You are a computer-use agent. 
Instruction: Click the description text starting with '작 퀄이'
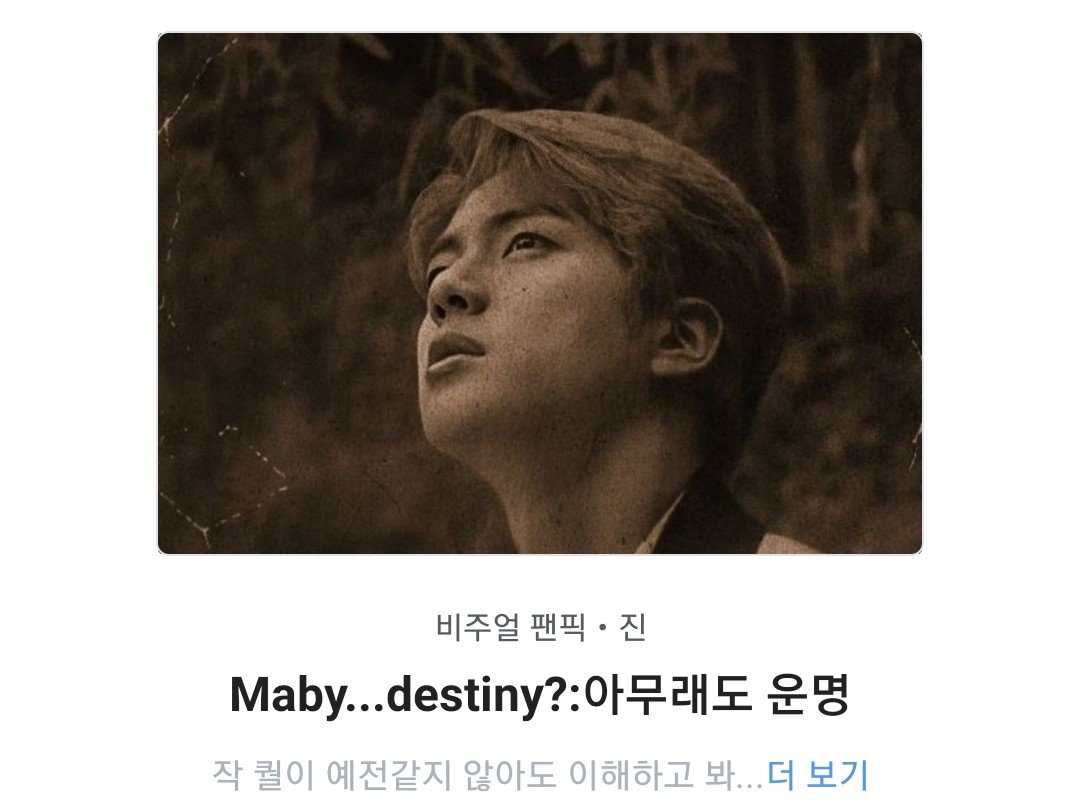[488, 774]
